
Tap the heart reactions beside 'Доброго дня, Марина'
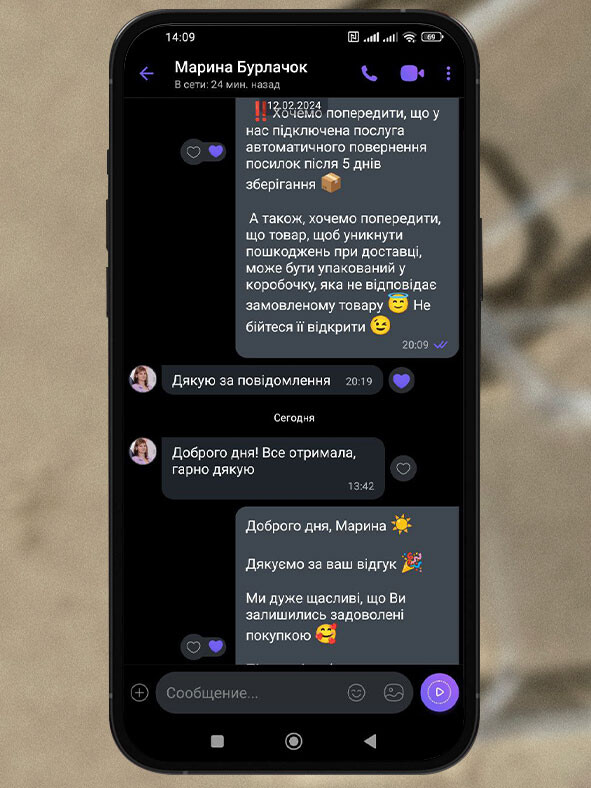coord(204,646)
